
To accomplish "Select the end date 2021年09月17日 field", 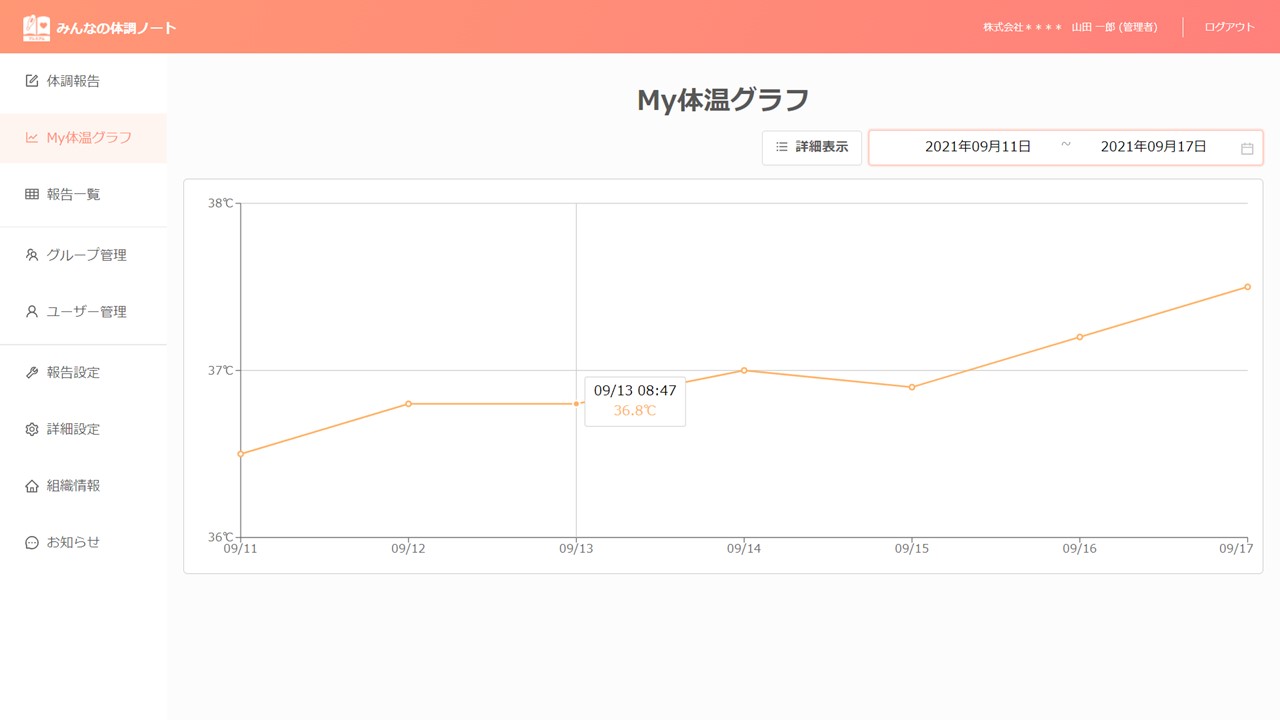I will click(x=1153, y=147).
